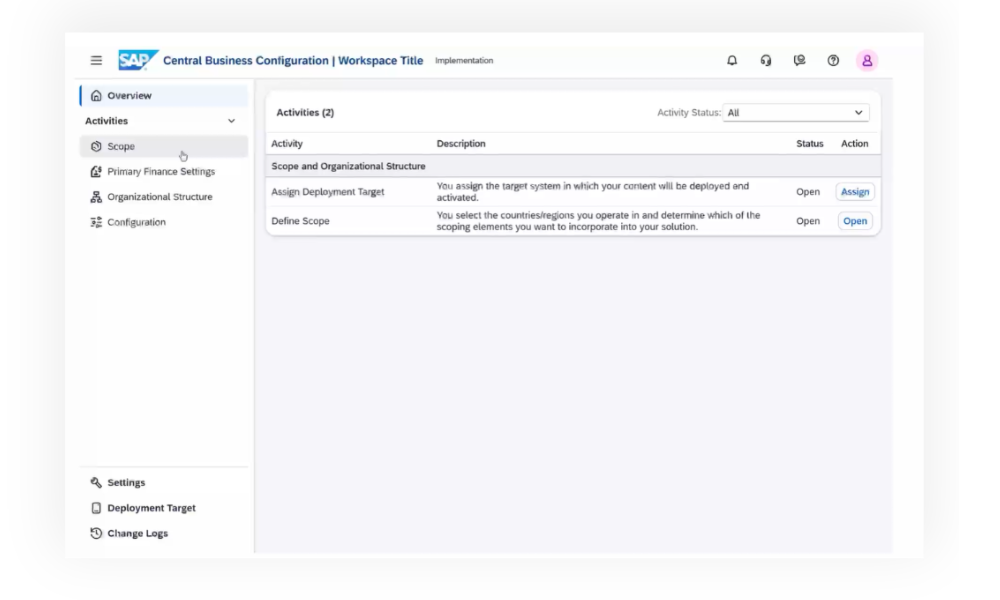Click the headset support icon

766,60
